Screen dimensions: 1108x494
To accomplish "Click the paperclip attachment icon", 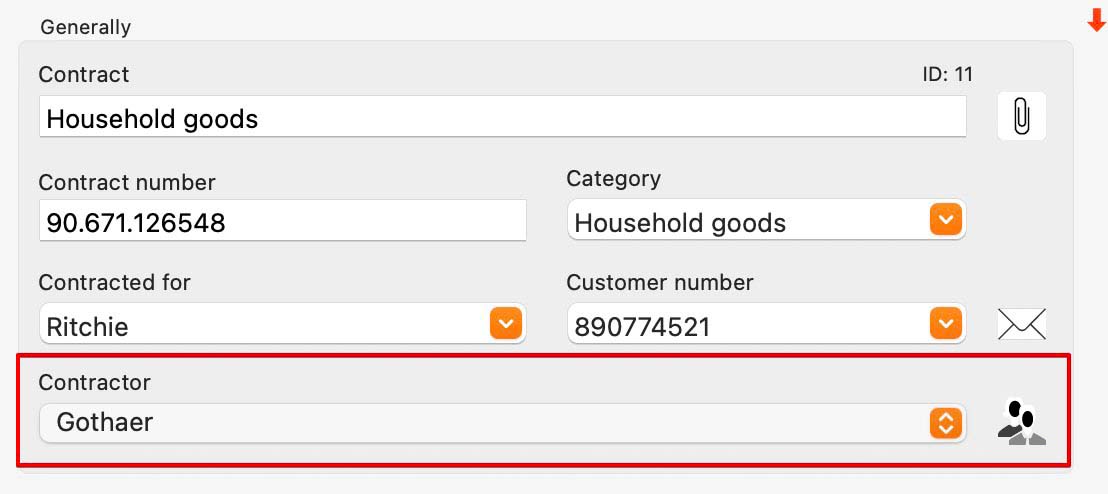I will tap(1021, 116).
